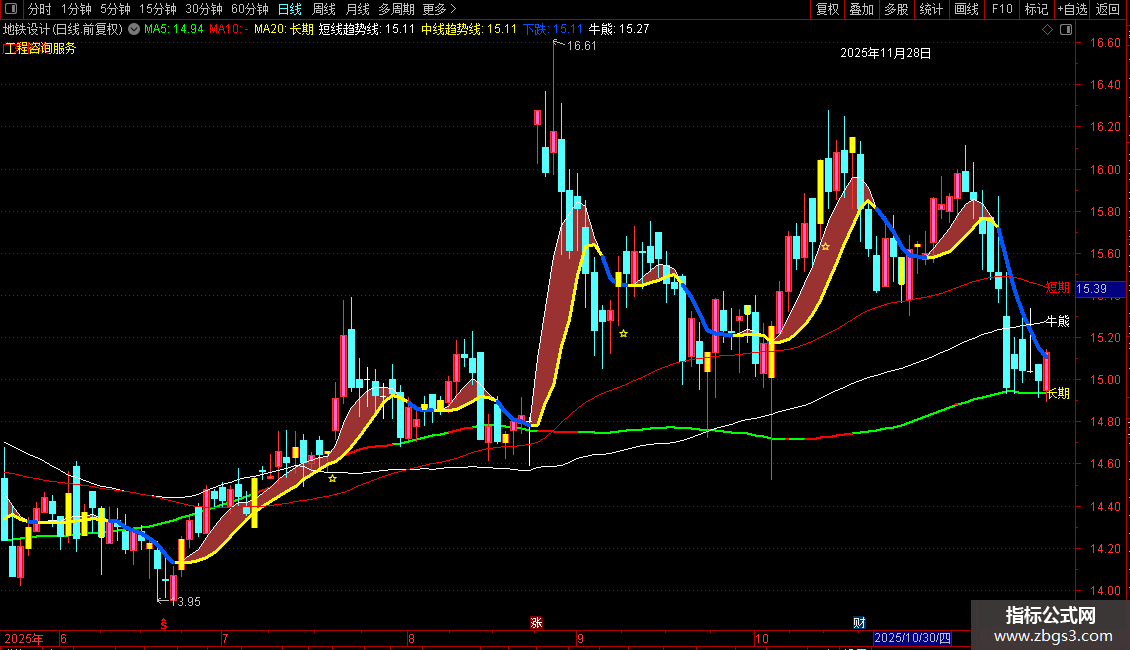Click the 多股 multi-stock button
This screenshot has width=1130, height=650.
897,9
